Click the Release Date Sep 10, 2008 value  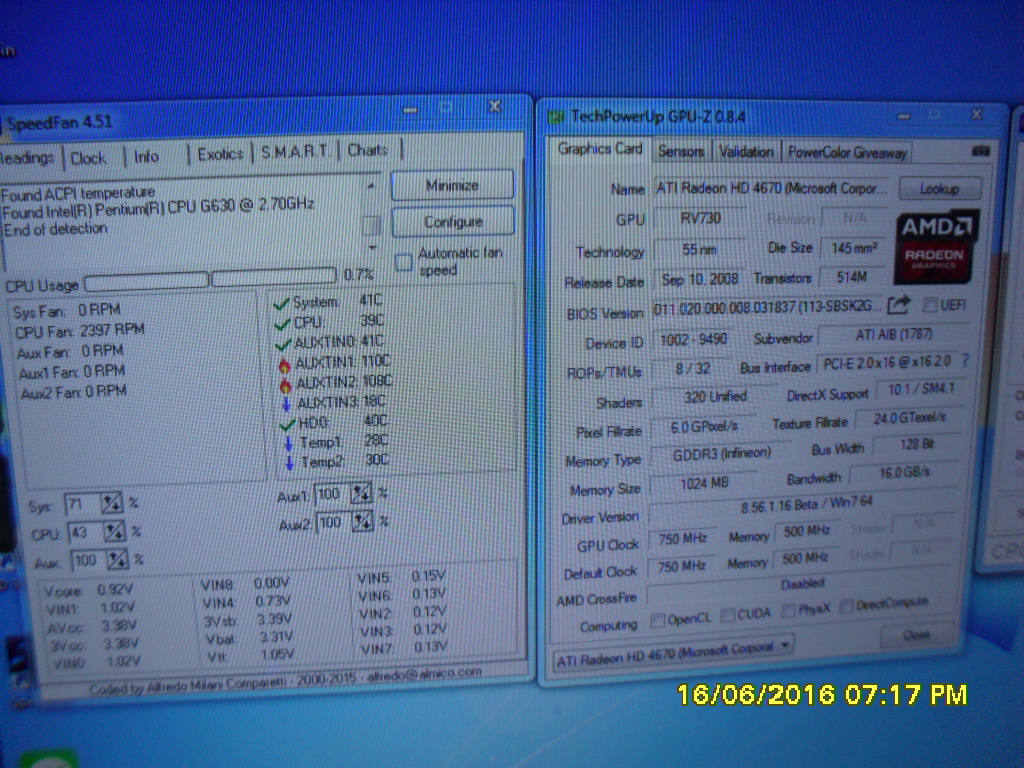(699, 280)
